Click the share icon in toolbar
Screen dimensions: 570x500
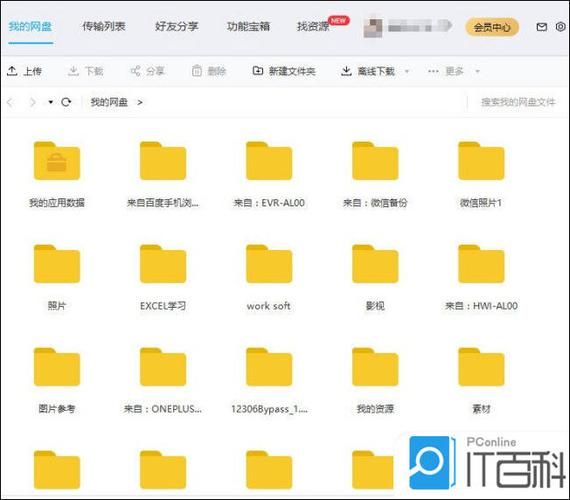point(135,71)
